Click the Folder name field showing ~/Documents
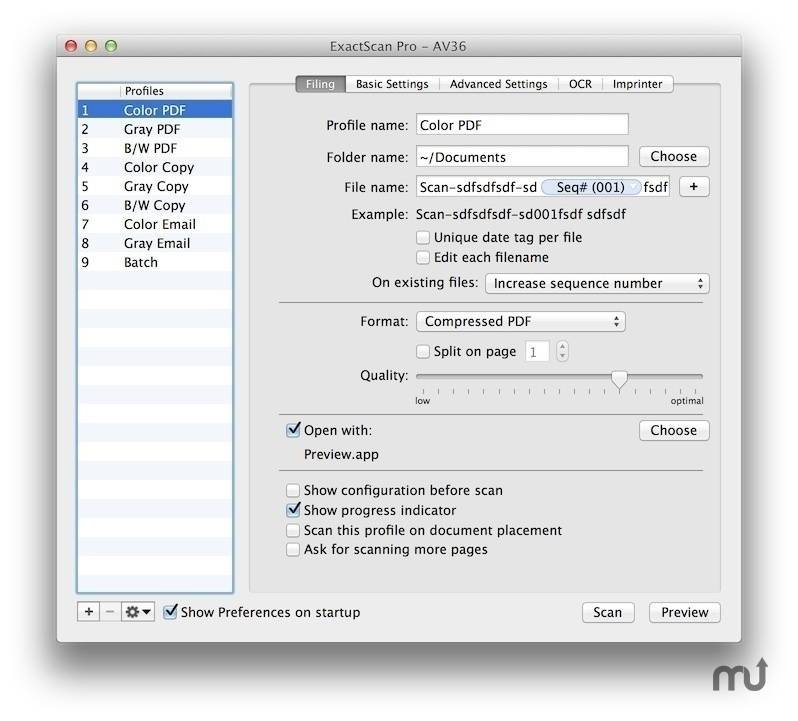 pos(522,157)
